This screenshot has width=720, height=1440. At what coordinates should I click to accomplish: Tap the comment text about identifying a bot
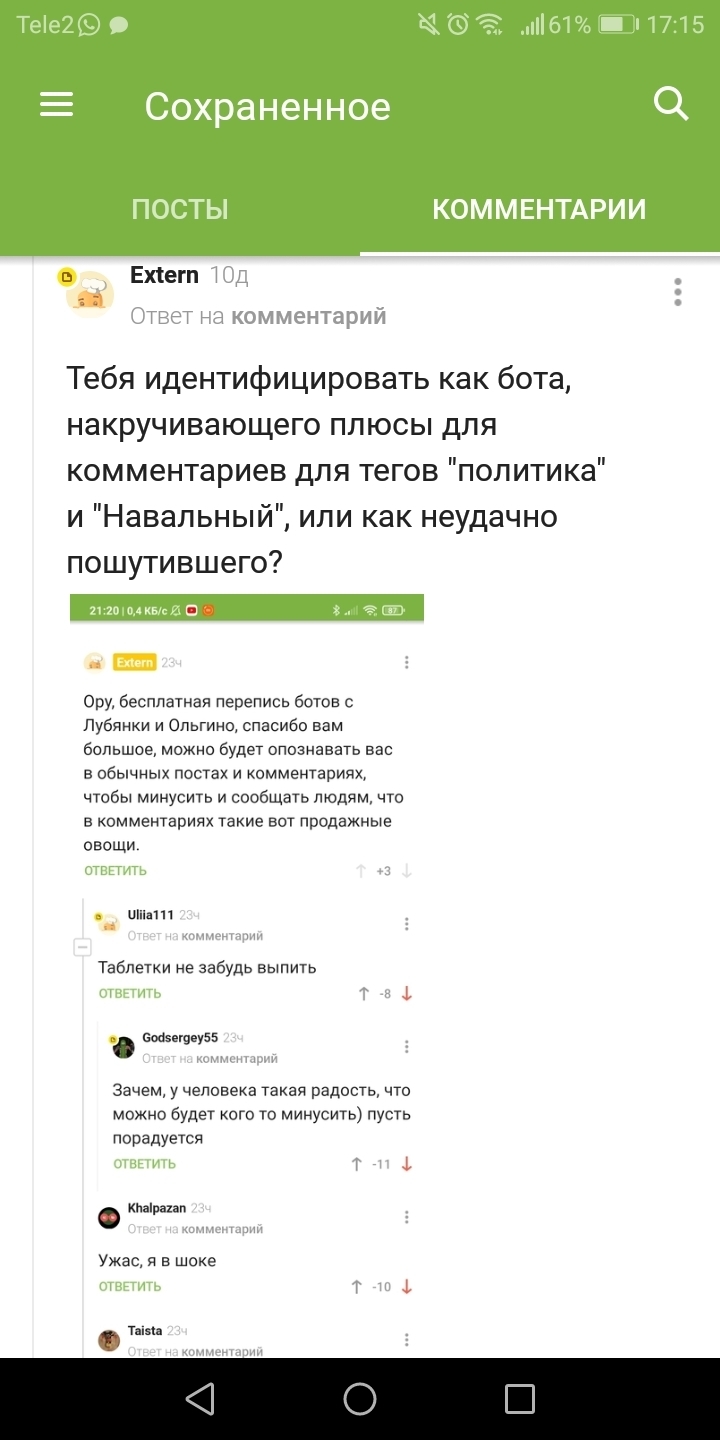coord(337,471)
